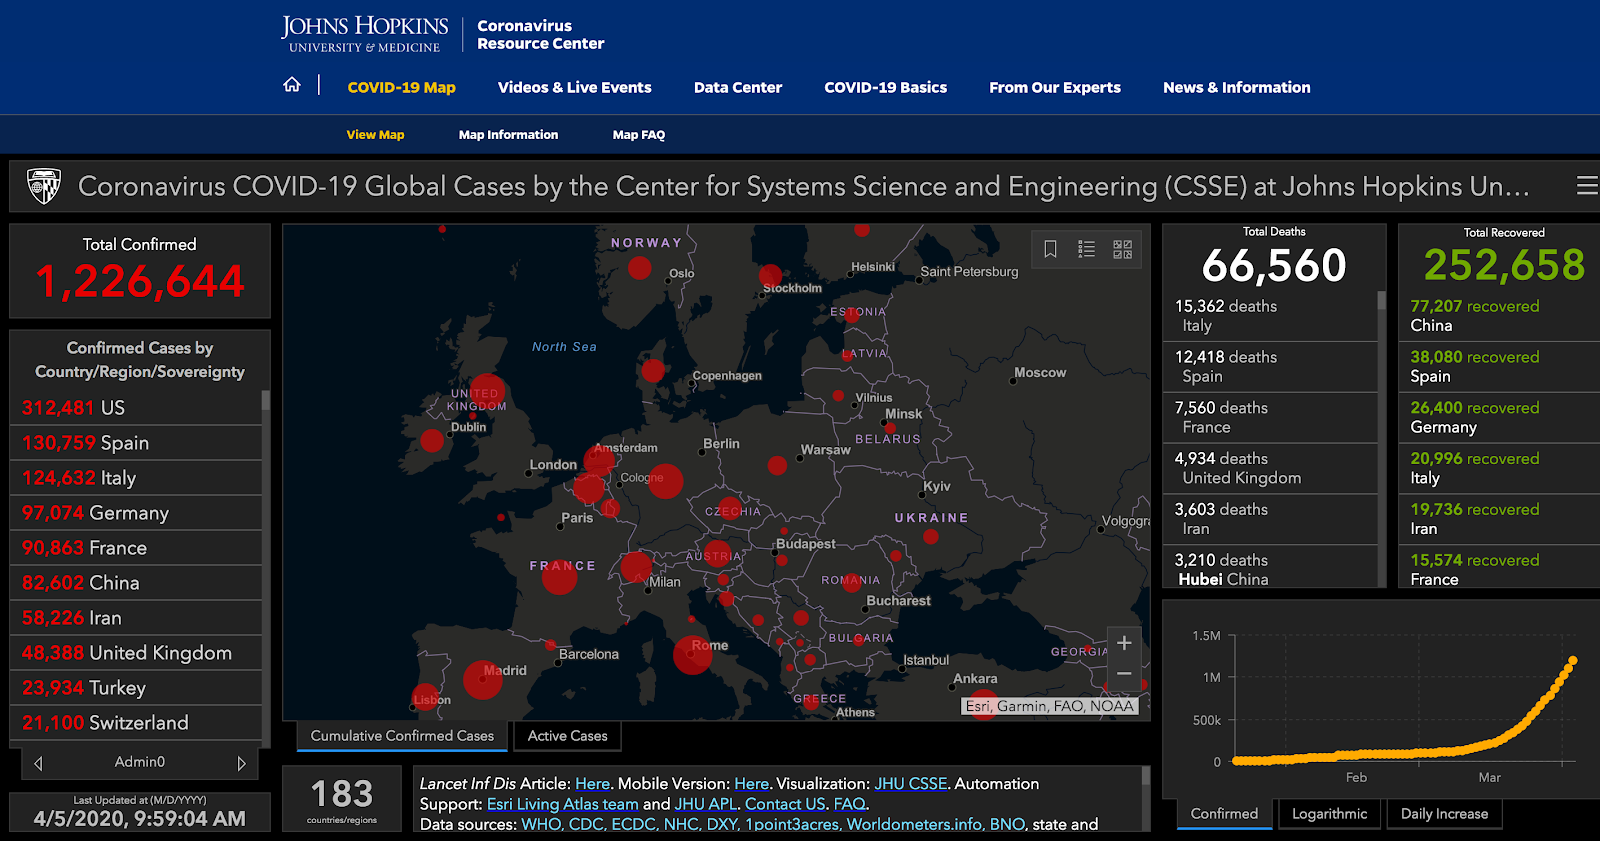Click the Johns Hopkins University & Medicine logo
This screenshot has height=841, width=1600.
[365, 34]
